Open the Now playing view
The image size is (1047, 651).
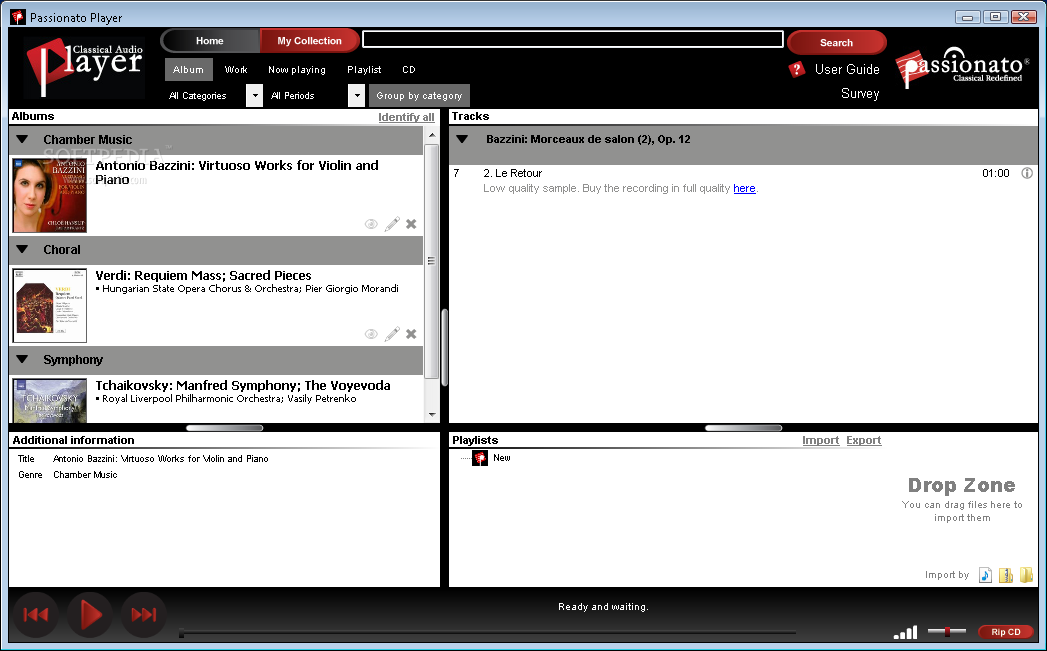(x=296, y=69)
